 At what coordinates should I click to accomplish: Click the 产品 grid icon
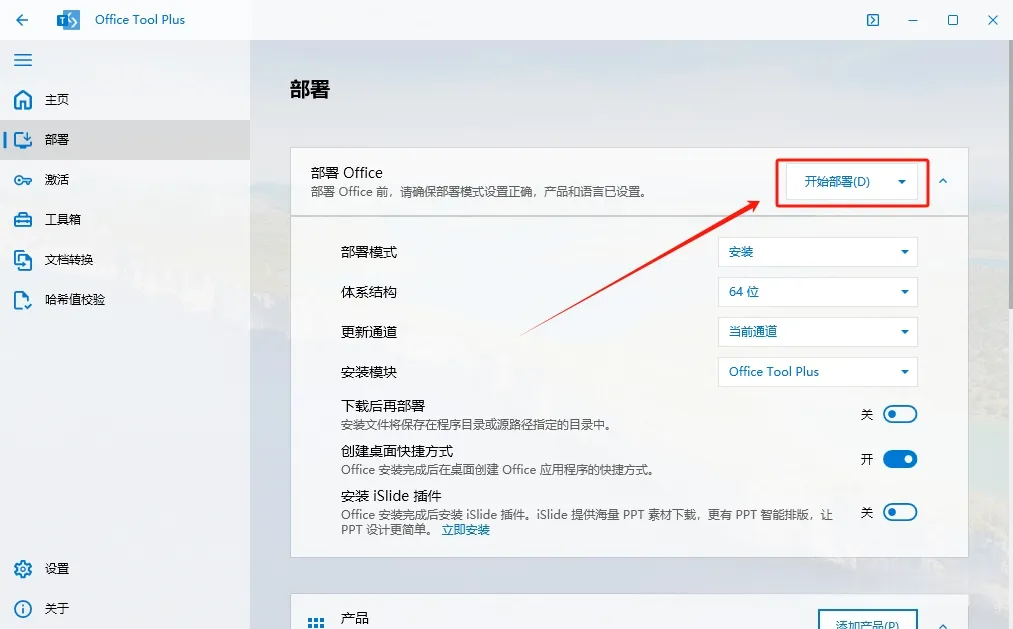(316, 622)
